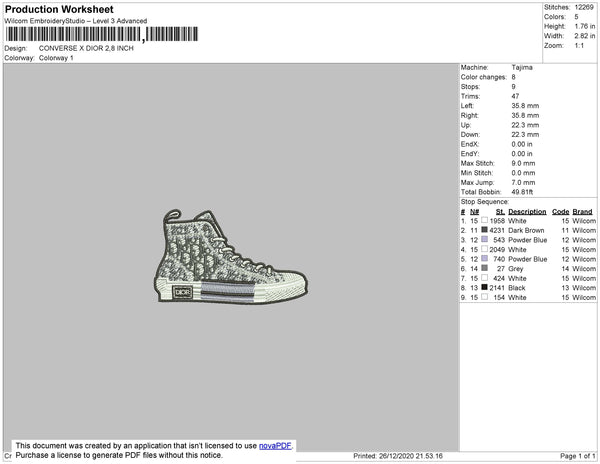
Task: Click stitch count '424' in stop 7
Action: (x=499, y=278)
